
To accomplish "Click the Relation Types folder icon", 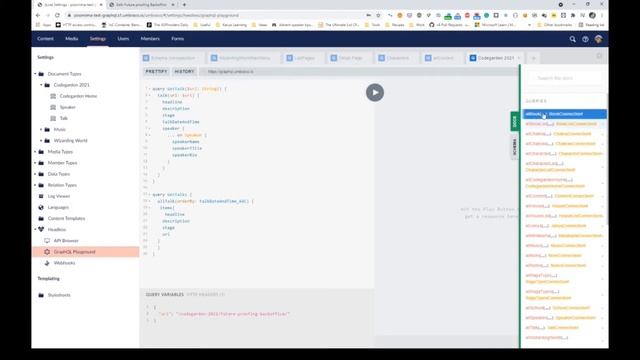I will tap(41, 185).
